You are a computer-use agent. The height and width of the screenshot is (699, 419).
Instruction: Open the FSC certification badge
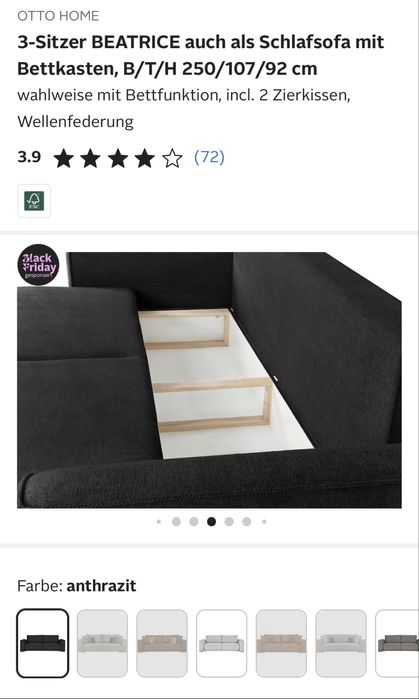tap(34, 201)
